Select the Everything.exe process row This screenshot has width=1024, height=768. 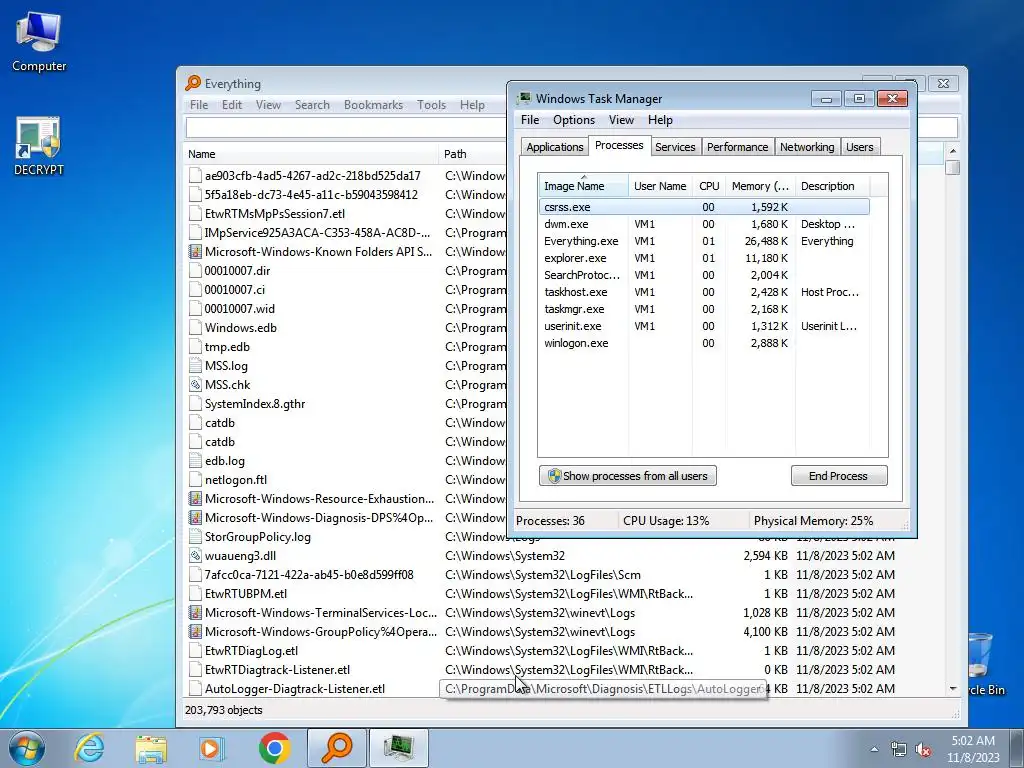[x=704, y=241]
